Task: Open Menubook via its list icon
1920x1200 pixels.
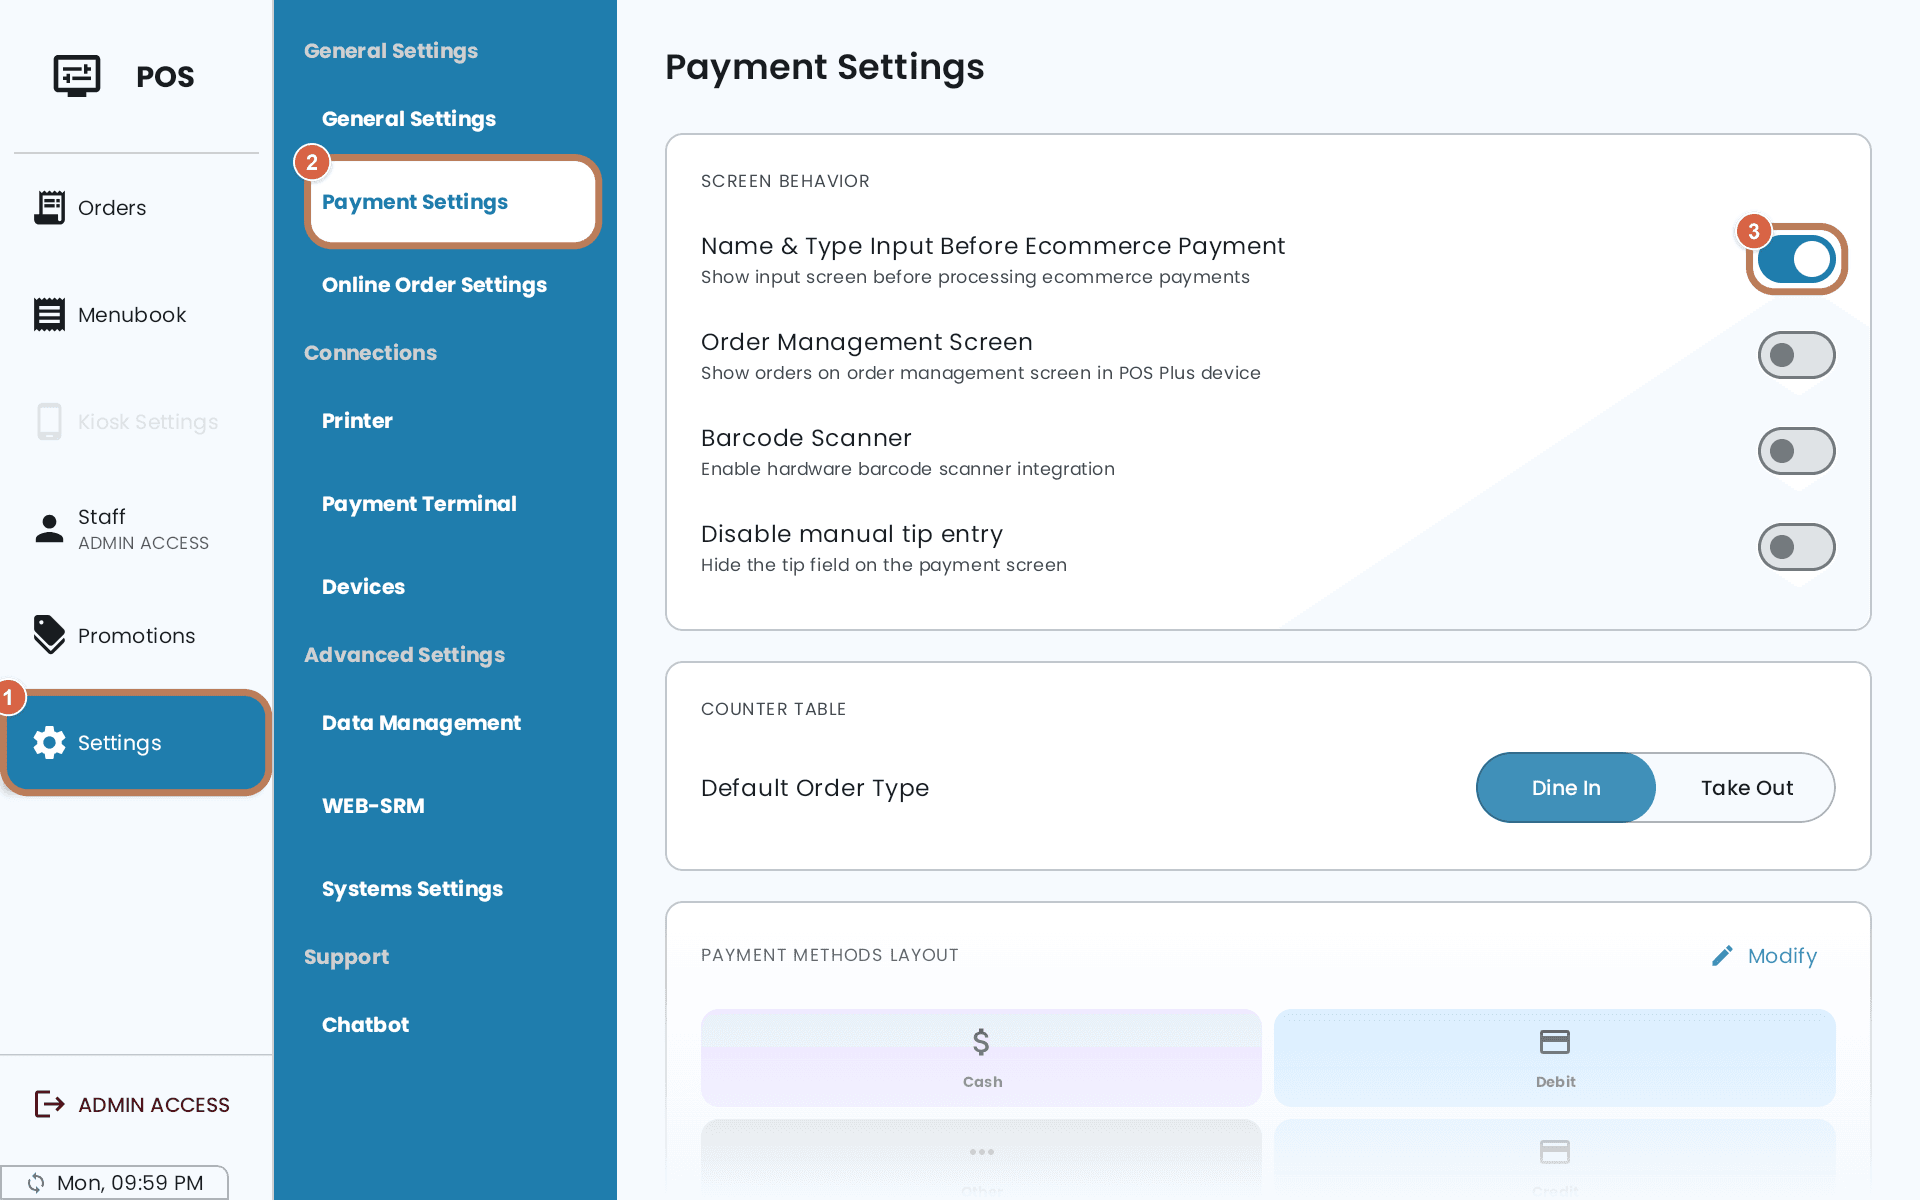Action: click(49, 314)
